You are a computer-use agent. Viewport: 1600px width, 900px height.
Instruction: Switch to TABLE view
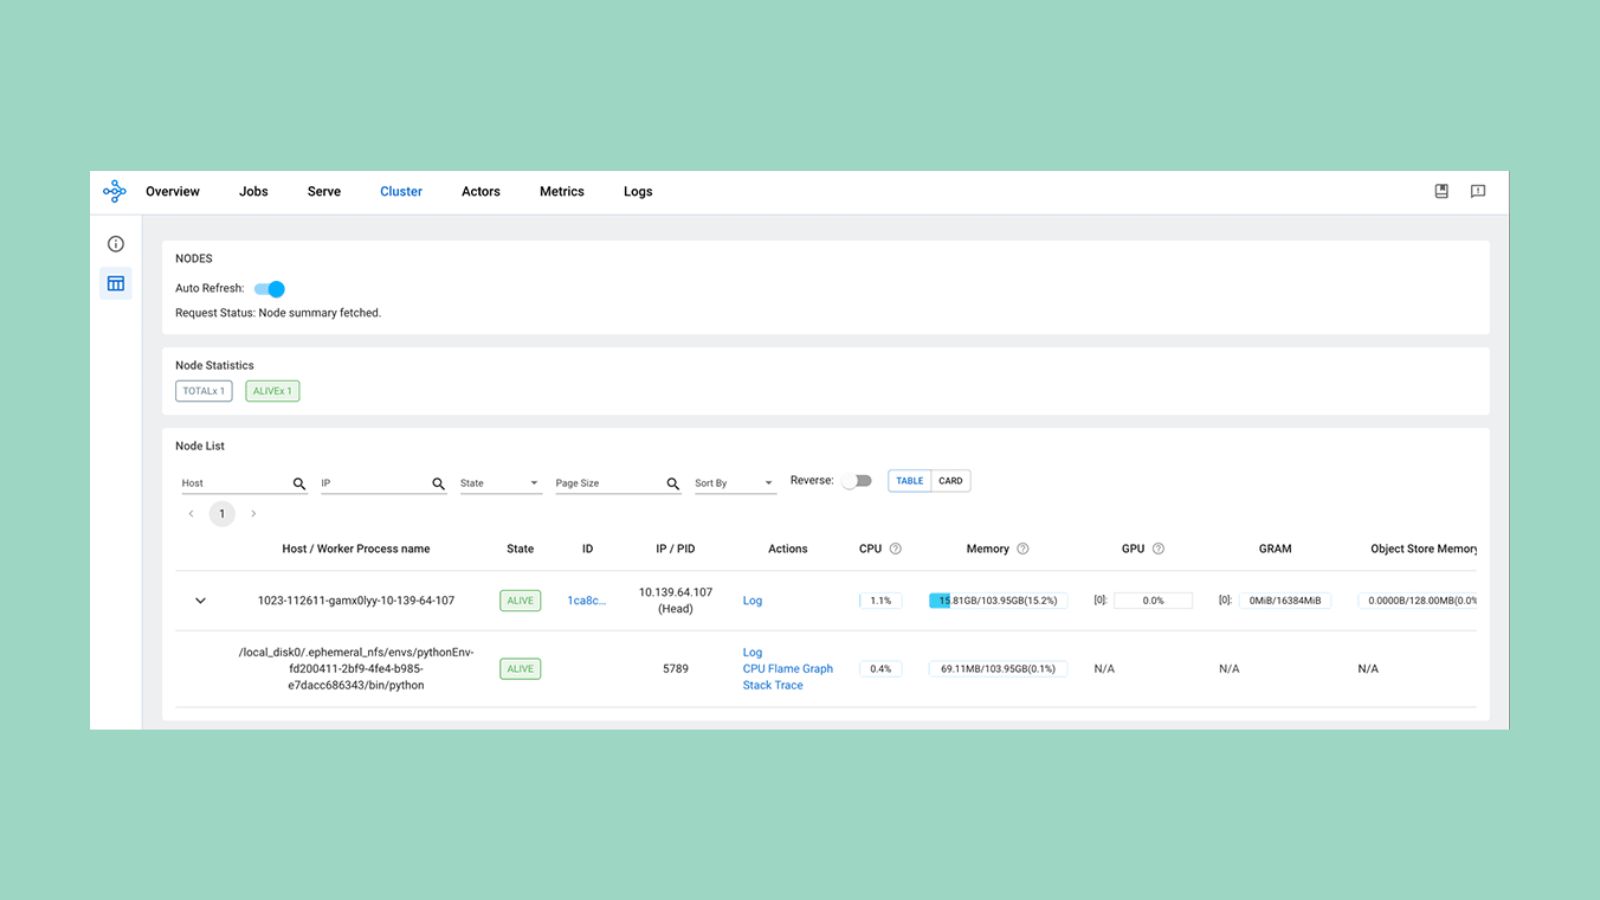click(x=909, y=481)
